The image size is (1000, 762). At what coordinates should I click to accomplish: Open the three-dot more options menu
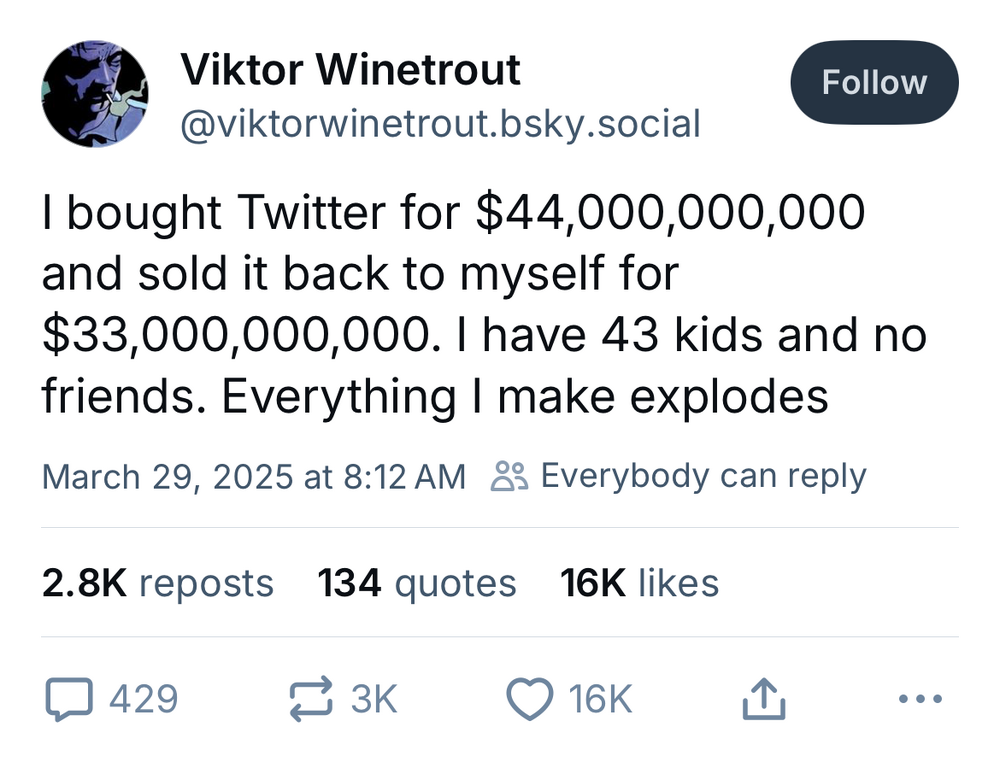pyautogui.click(x=919, y=699)
